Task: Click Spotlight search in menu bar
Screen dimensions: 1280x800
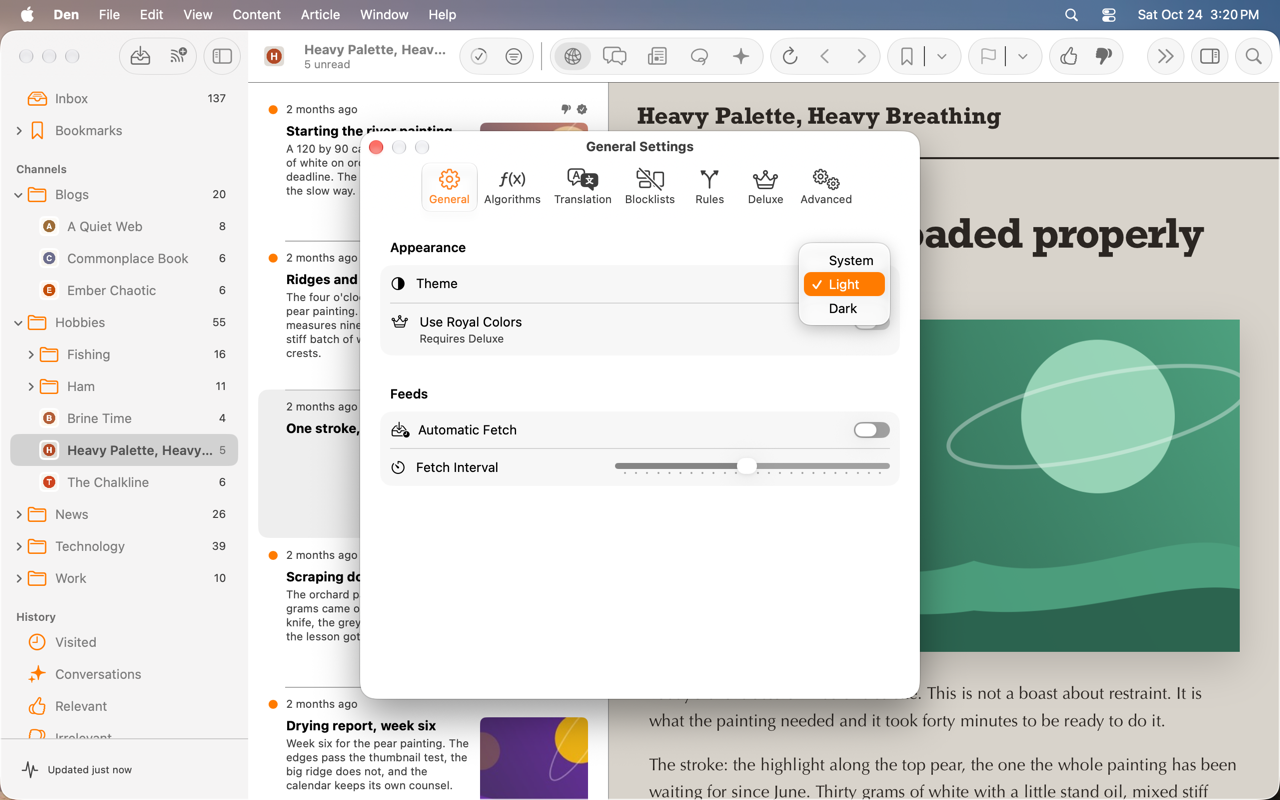Action: (1071, 15)
